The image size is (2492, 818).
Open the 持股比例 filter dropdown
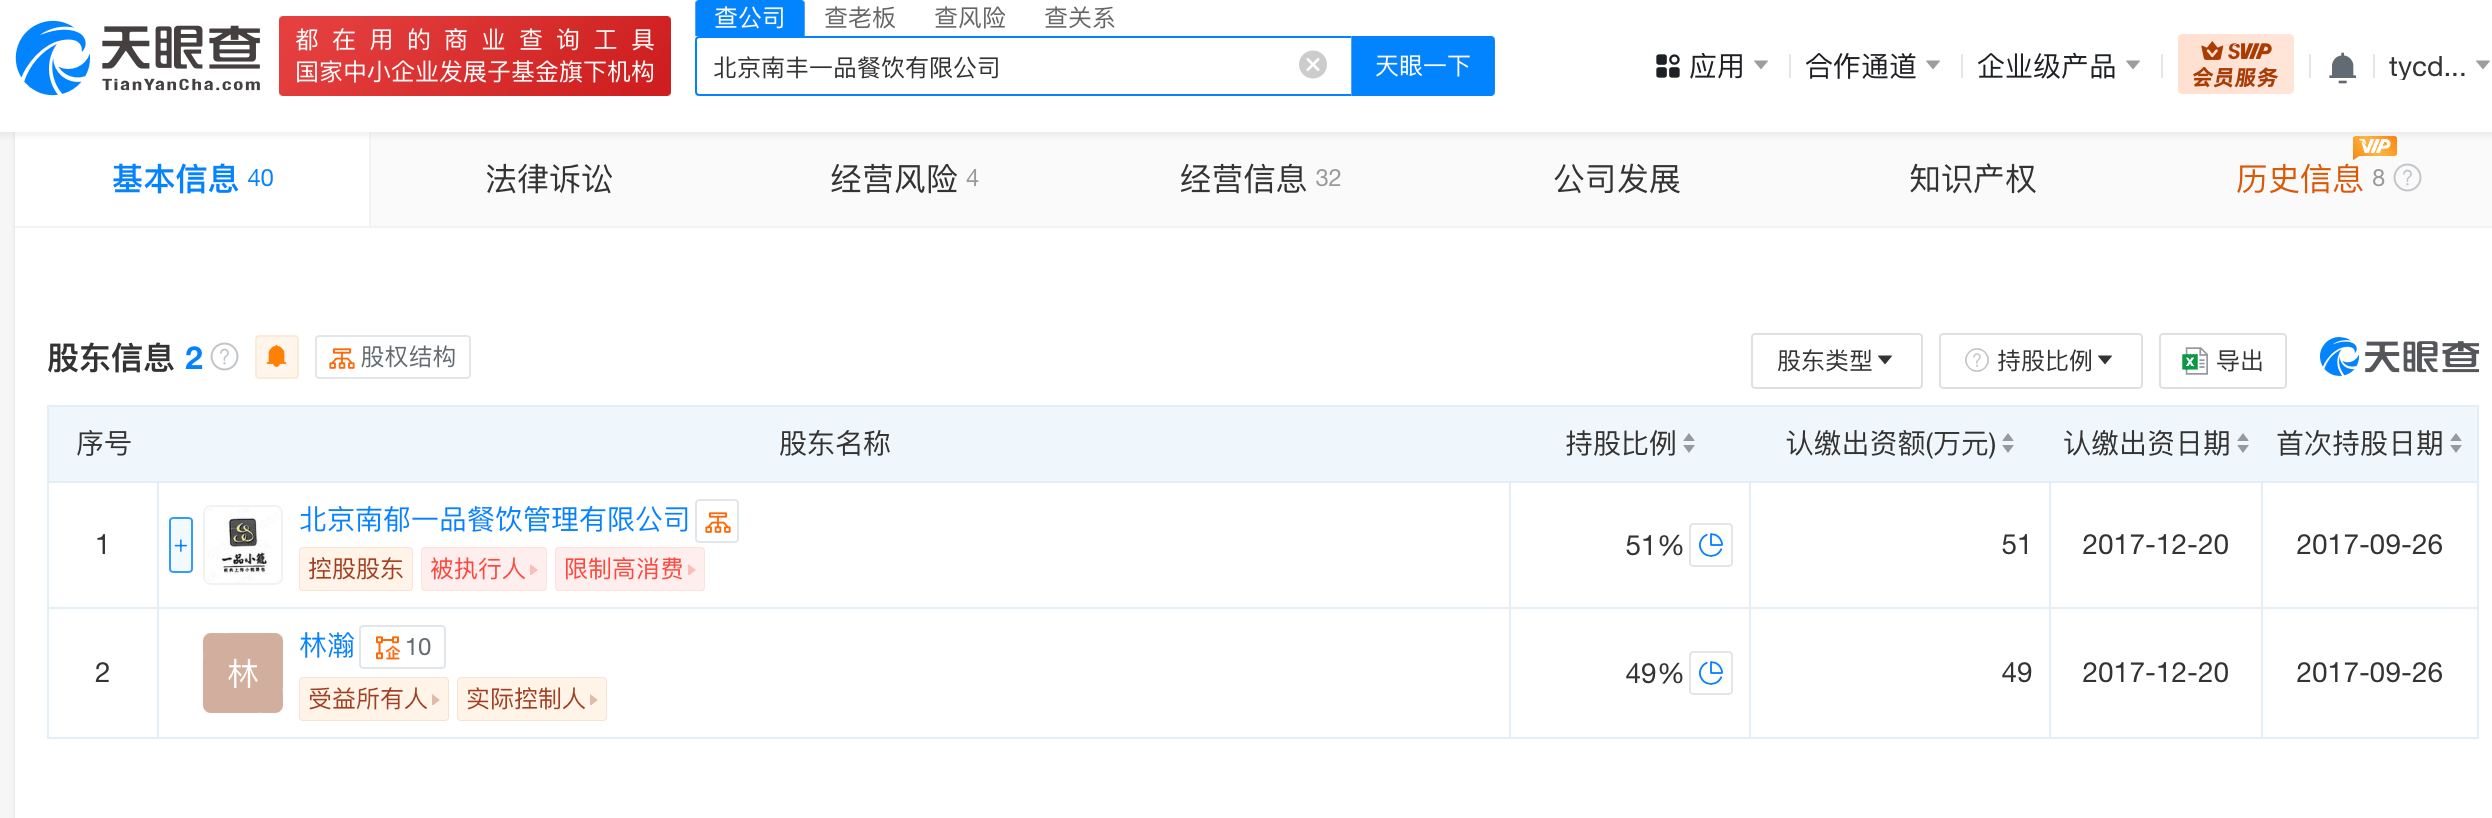coord(2040,361)
